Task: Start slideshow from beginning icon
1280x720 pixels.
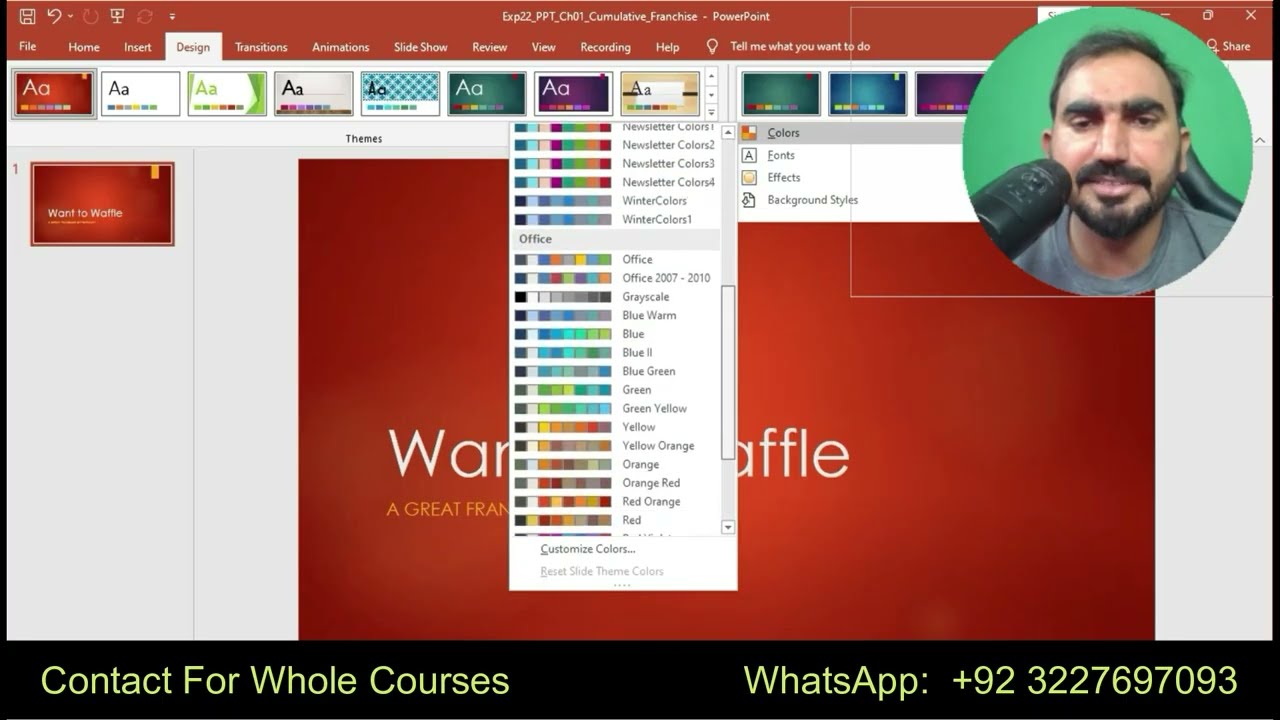Action: (x=117, y=16)
